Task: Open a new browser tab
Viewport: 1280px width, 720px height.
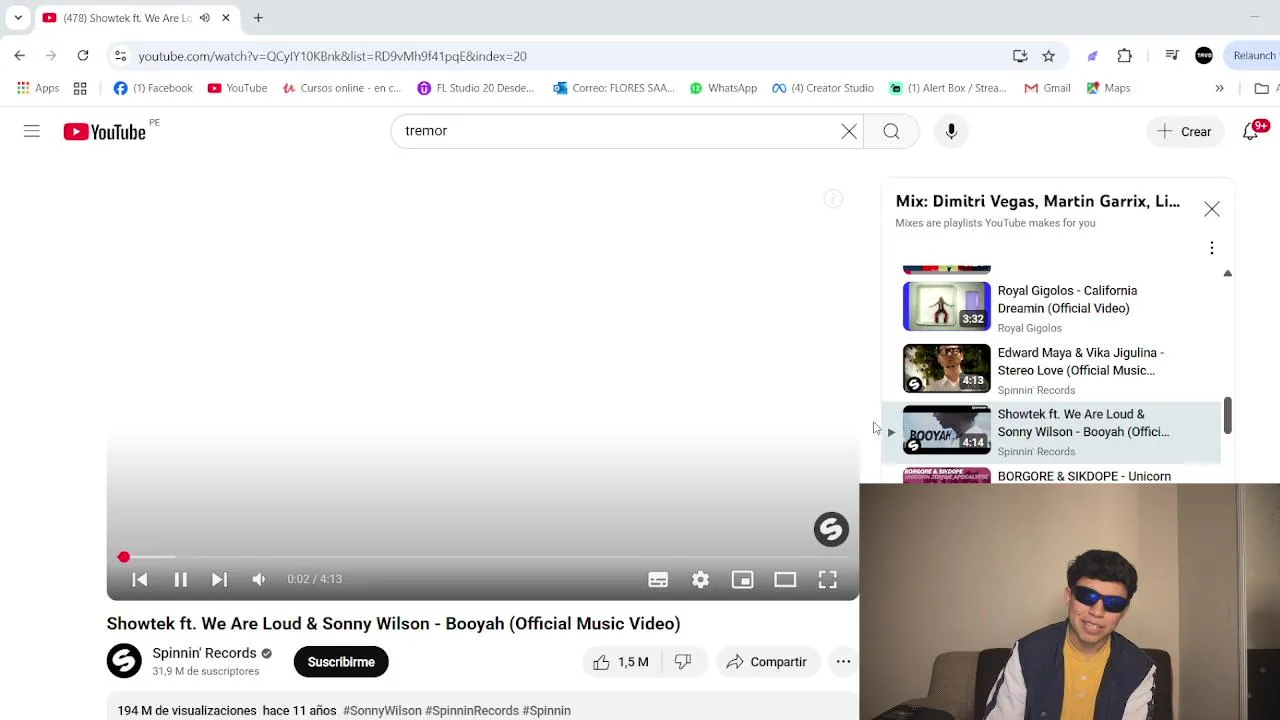Action: (x=258, y=18)
